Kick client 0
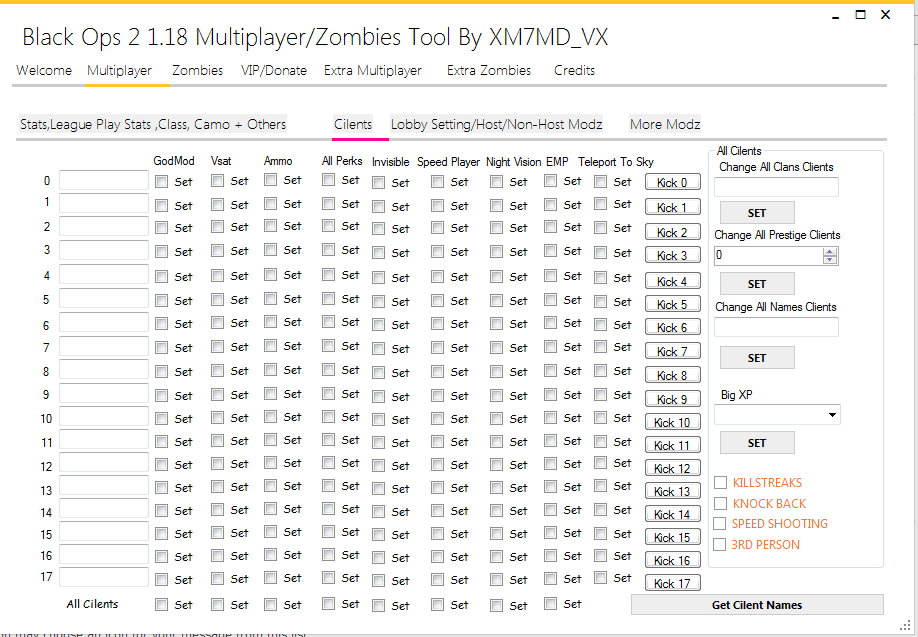918x637 pixels. pyautogui.click(x=673, y=183)
